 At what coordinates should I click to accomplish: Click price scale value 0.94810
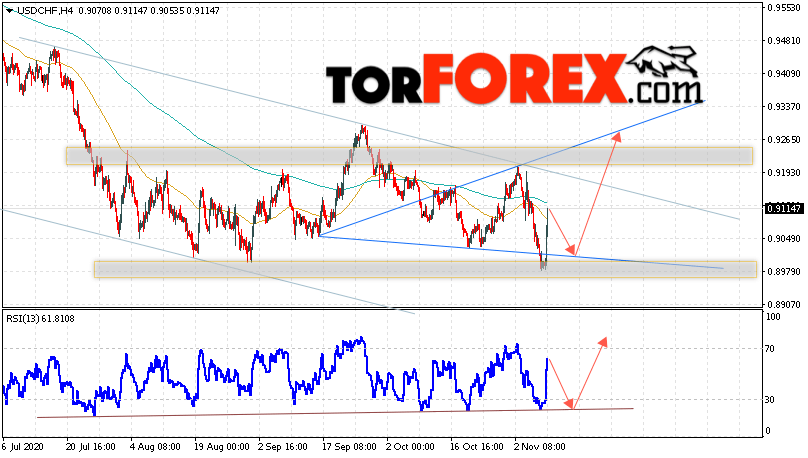(784, 41)
